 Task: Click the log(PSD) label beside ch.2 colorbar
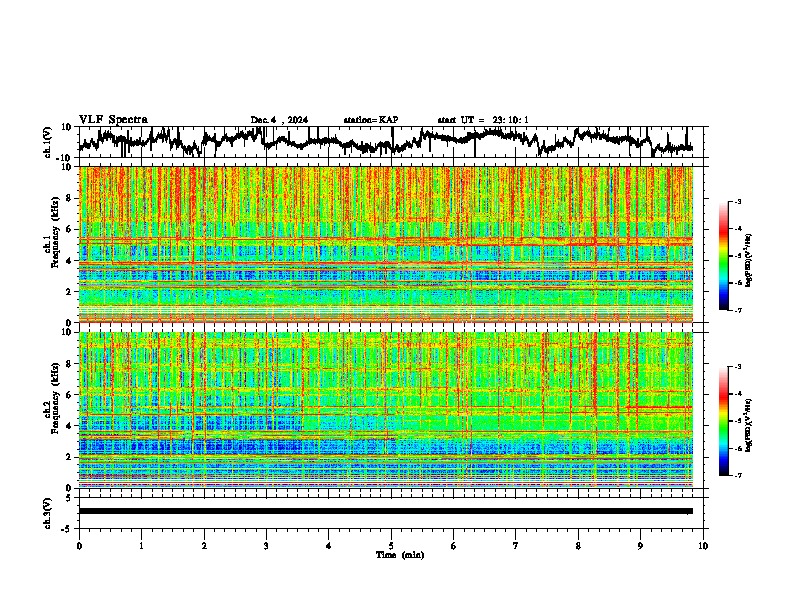749,426
